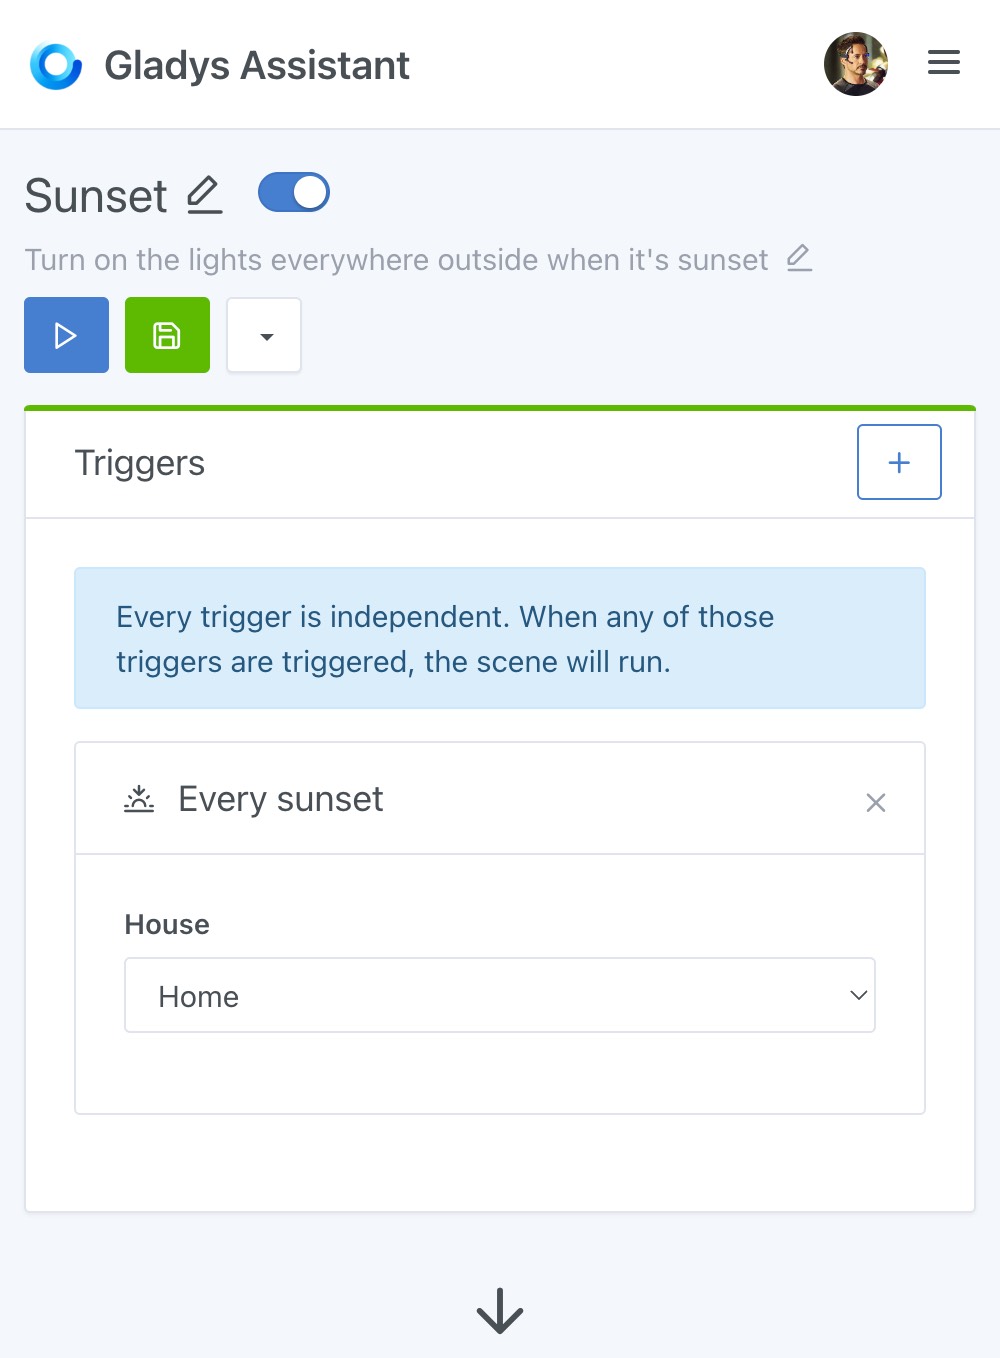Open the House selection dropdown
The height and width of the screenshot is (1358, 1000).
pyautogui.click(x=499, y=995)
